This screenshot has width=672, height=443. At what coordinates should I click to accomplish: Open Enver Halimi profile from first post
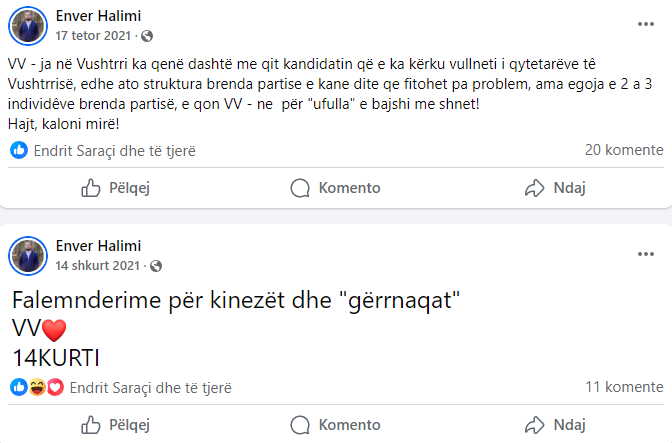point(98,15)
